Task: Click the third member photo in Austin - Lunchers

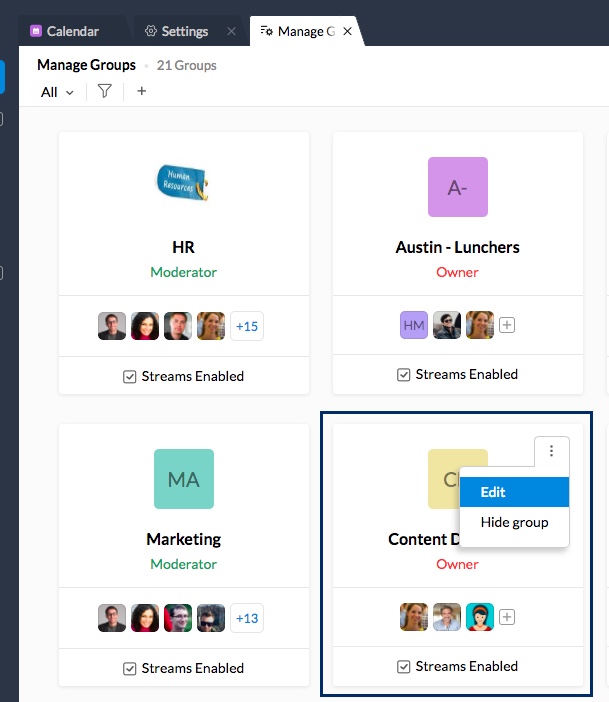Action: pos(480,325)
